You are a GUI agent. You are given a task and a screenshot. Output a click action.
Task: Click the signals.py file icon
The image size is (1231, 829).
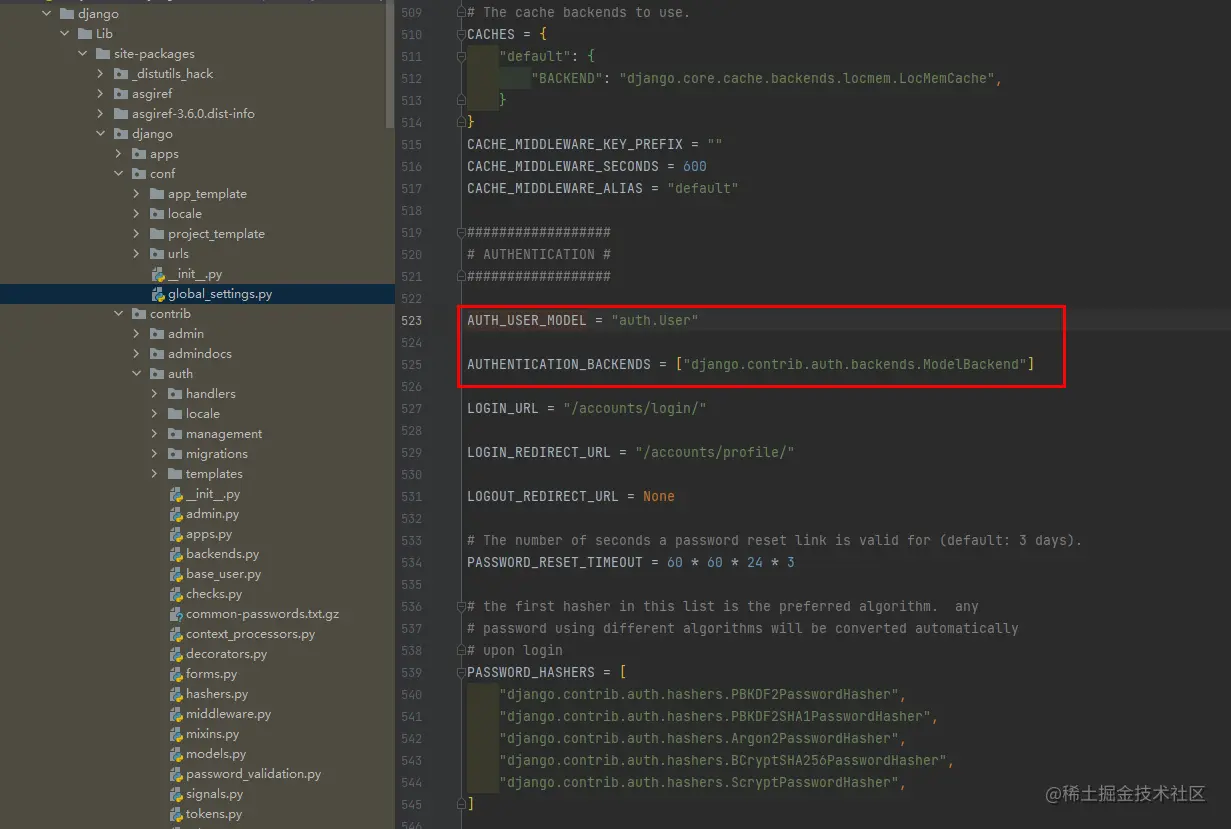click(176, 794)
